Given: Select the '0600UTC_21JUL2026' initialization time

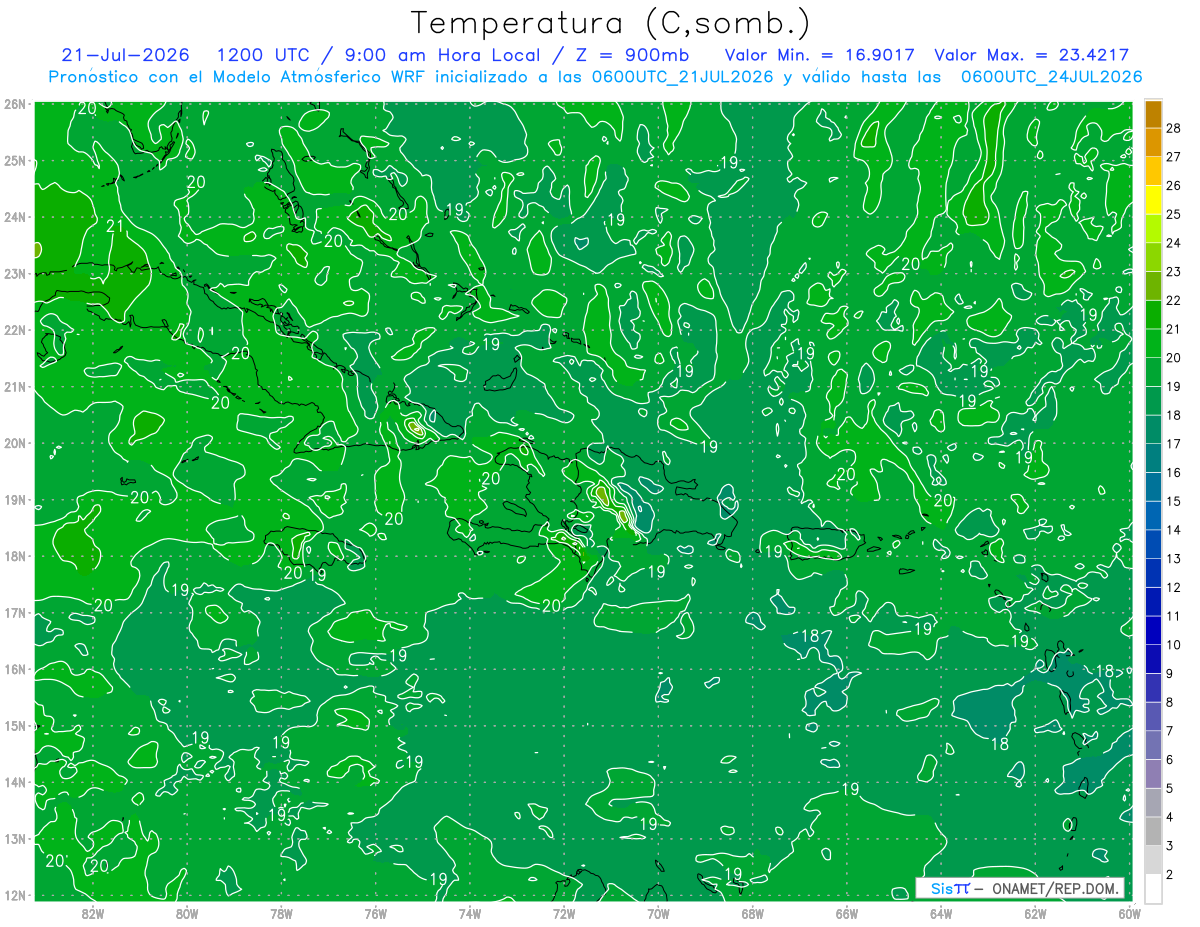Looking at the screenshot, I should [x=683, y=76].
